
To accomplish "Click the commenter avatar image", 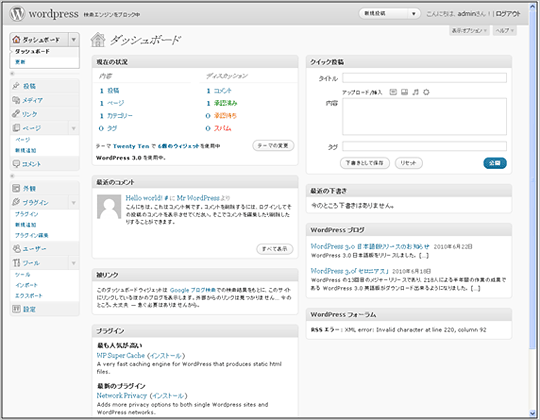I will (109, 207).
